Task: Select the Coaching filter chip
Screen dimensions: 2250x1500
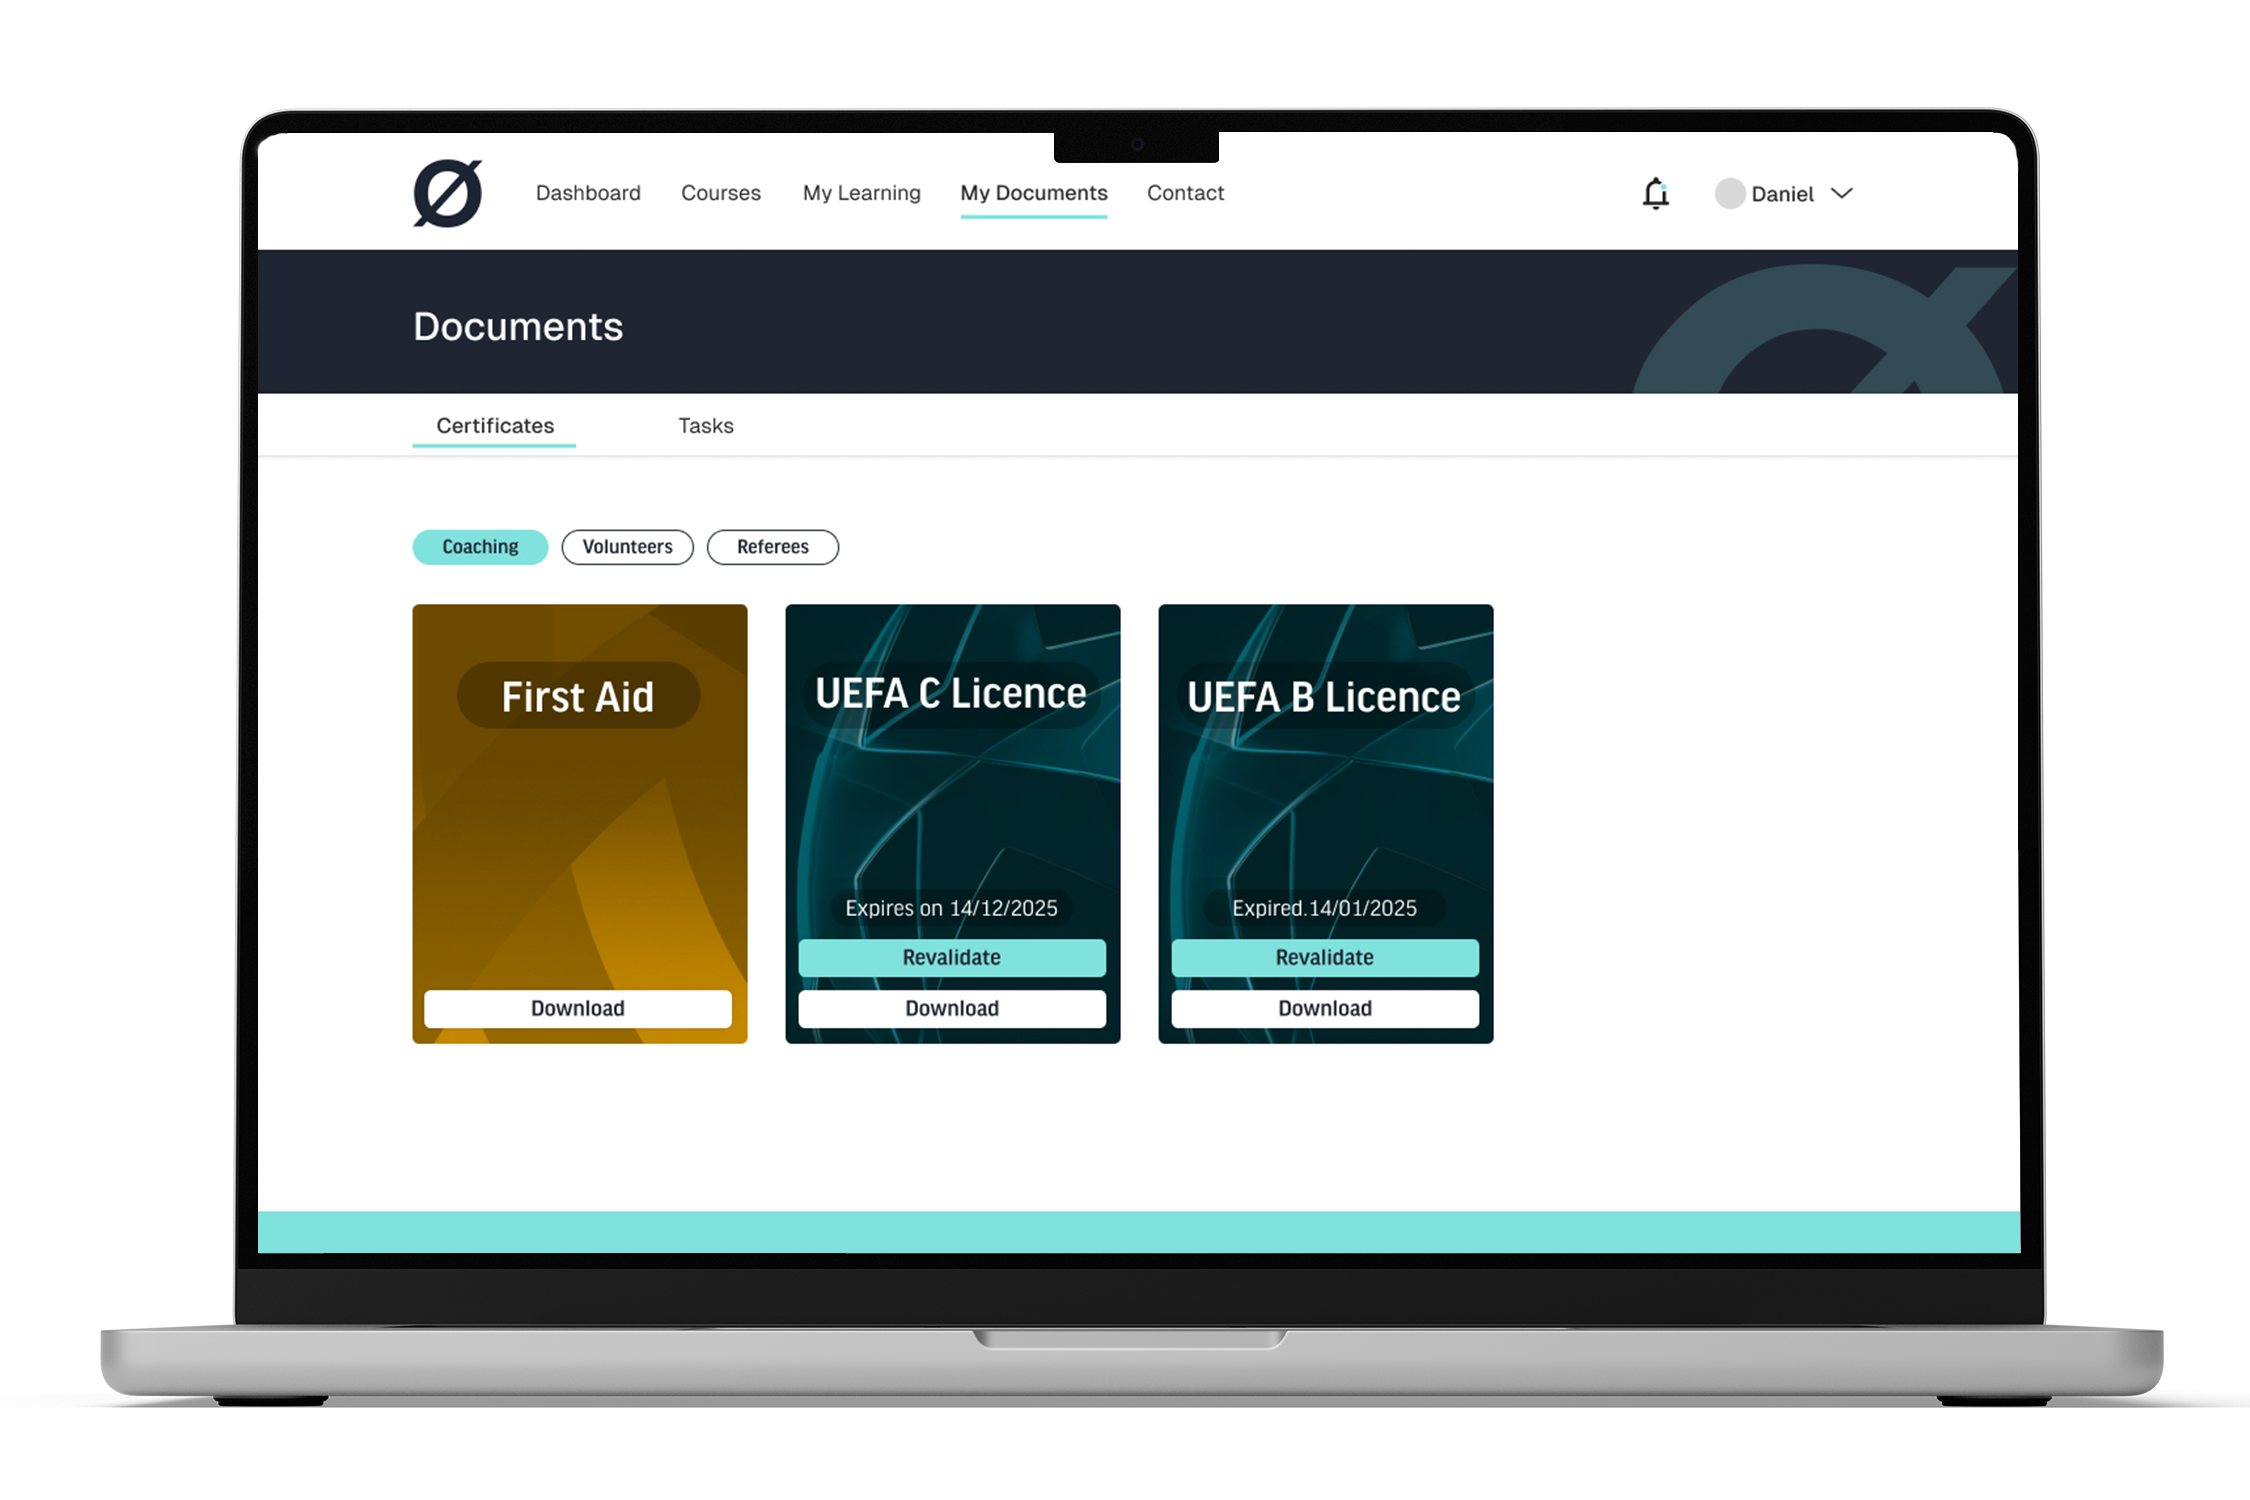Action: click(480, 547)
